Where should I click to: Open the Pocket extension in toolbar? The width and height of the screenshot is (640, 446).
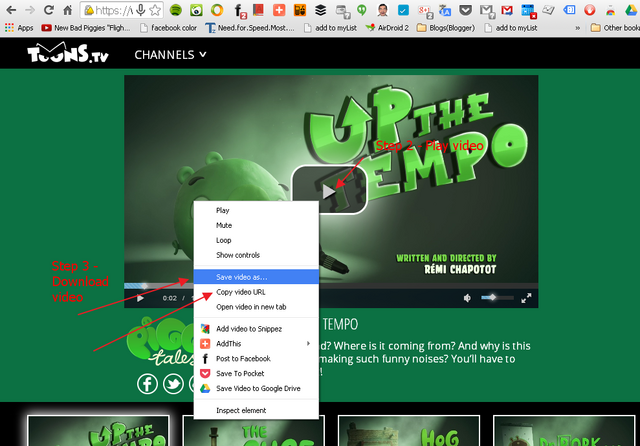click(465, 10)
